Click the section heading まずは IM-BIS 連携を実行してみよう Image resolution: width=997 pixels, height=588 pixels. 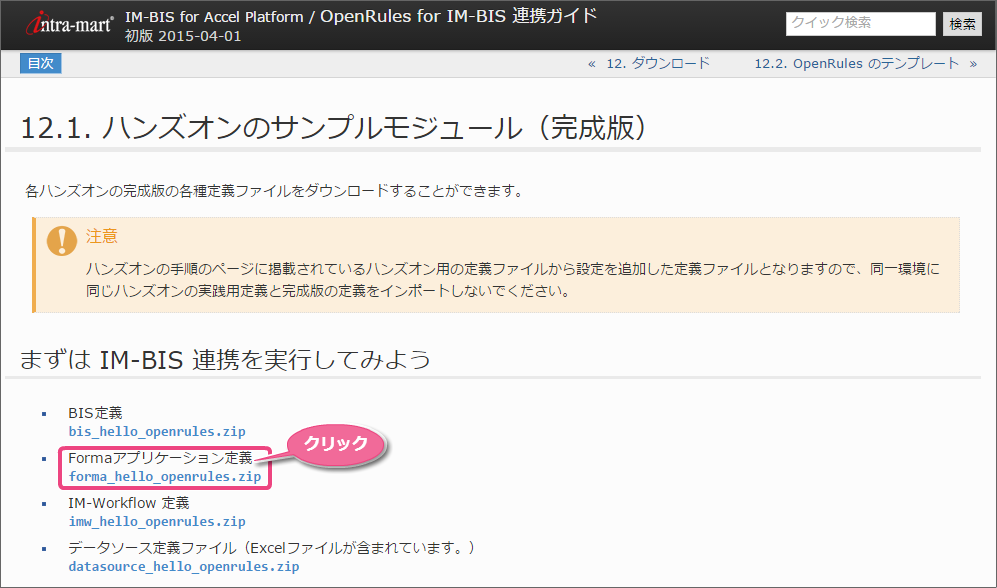click(x=225, y=360)
